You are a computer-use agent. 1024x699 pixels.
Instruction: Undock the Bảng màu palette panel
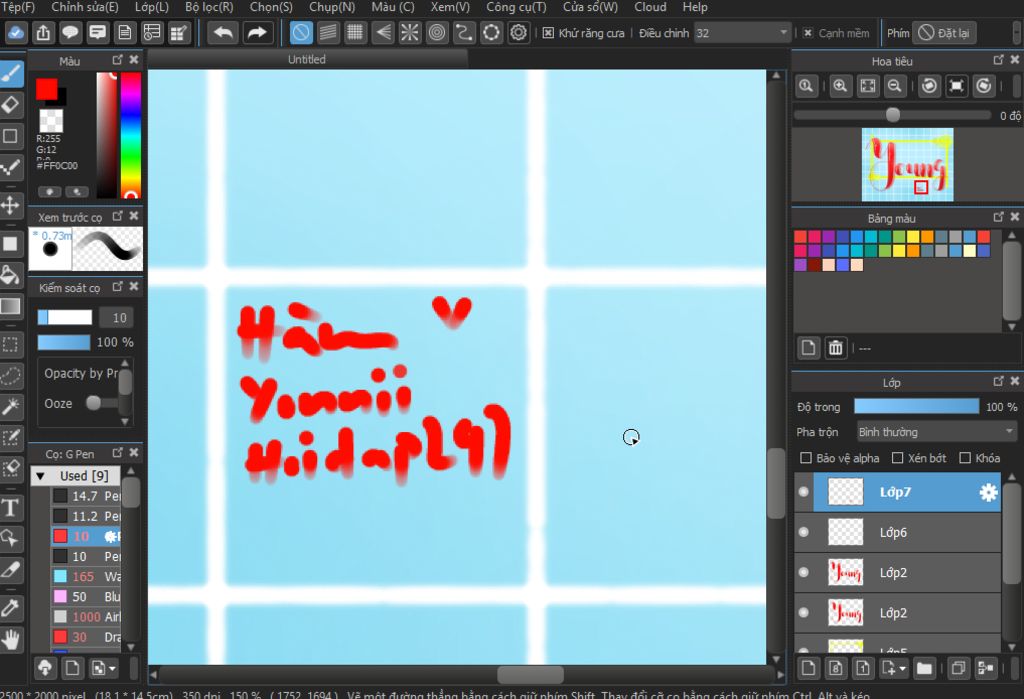tap(999, 216)
